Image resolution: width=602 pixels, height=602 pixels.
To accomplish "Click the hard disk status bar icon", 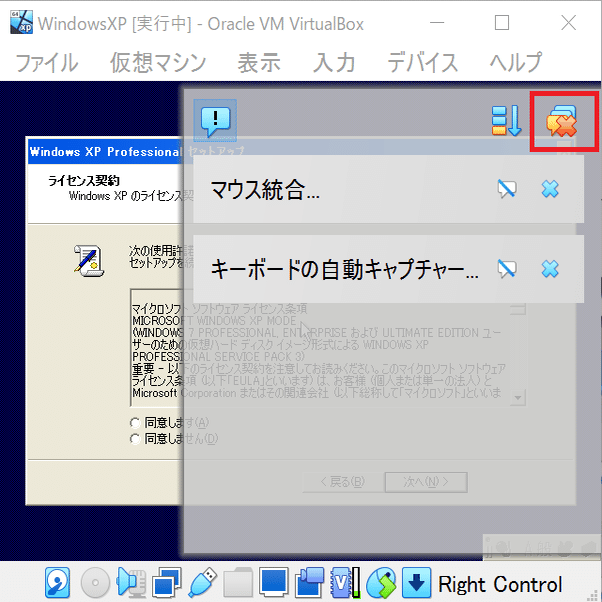I will 58,582.
